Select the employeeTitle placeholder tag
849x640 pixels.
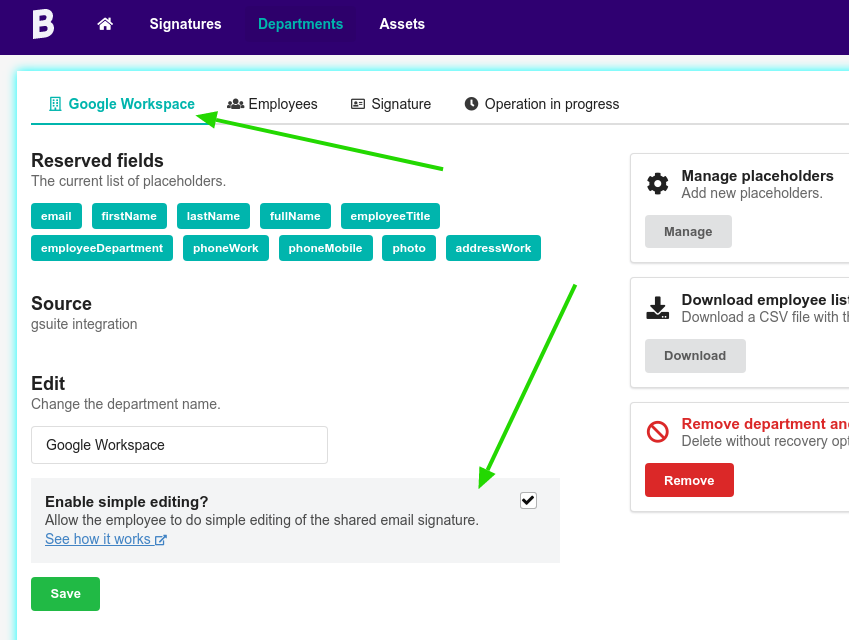coord(390,216)
